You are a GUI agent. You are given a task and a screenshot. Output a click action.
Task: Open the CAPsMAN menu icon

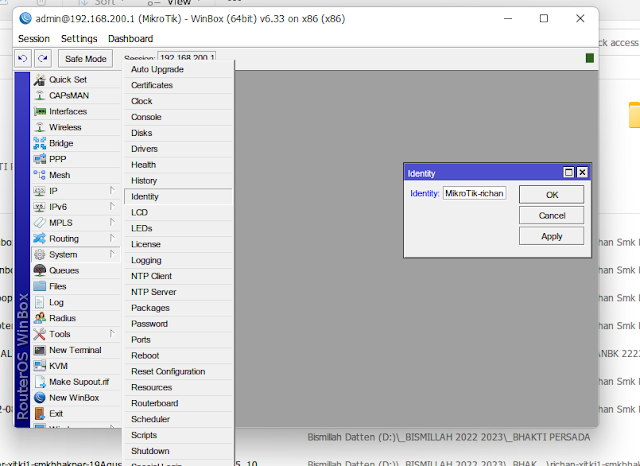(x=40, y=95)
